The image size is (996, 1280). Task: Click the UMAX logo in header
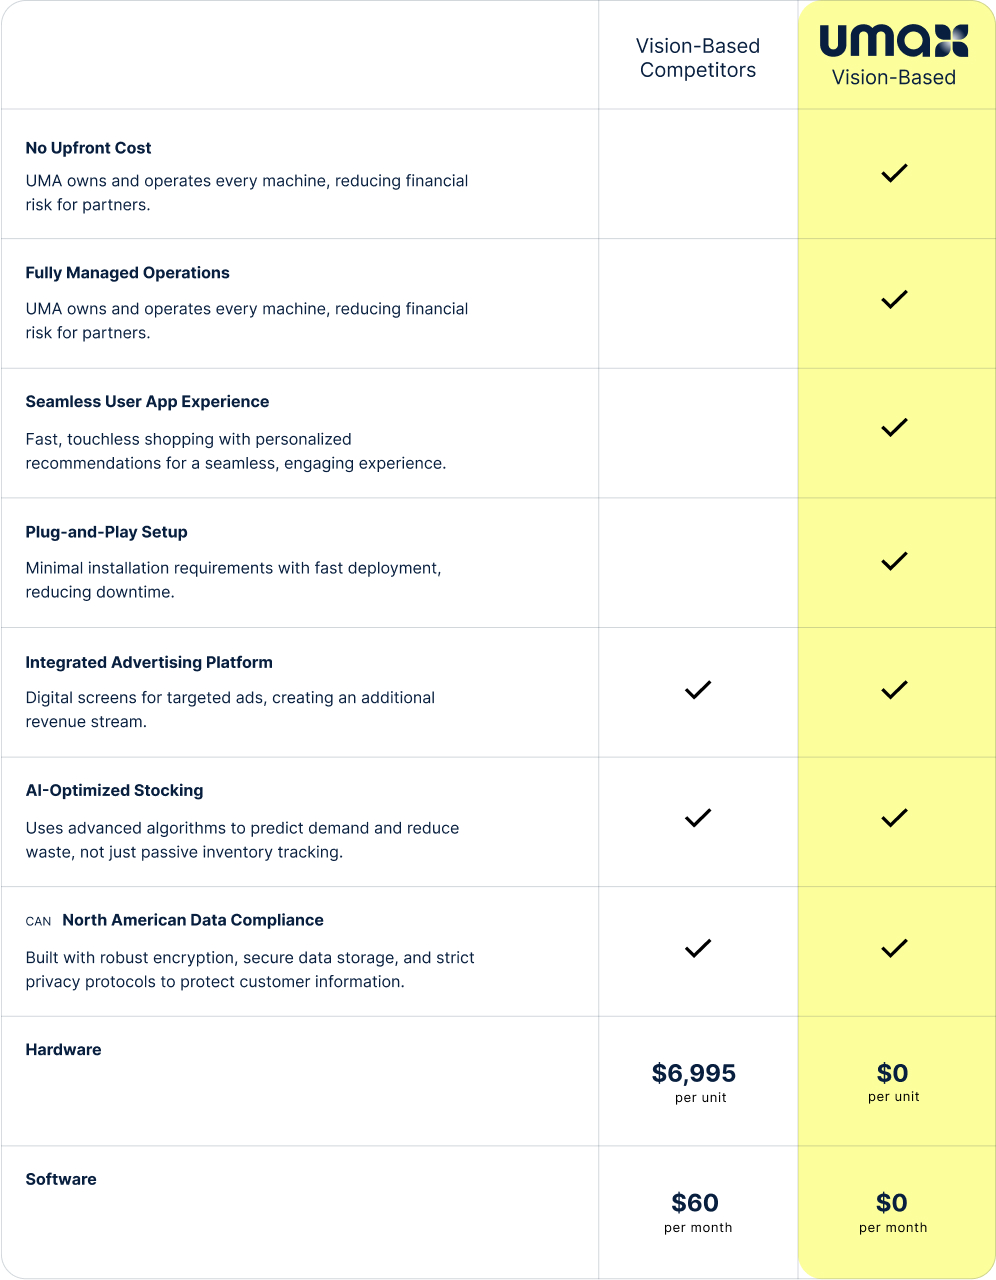click(893, 41)
